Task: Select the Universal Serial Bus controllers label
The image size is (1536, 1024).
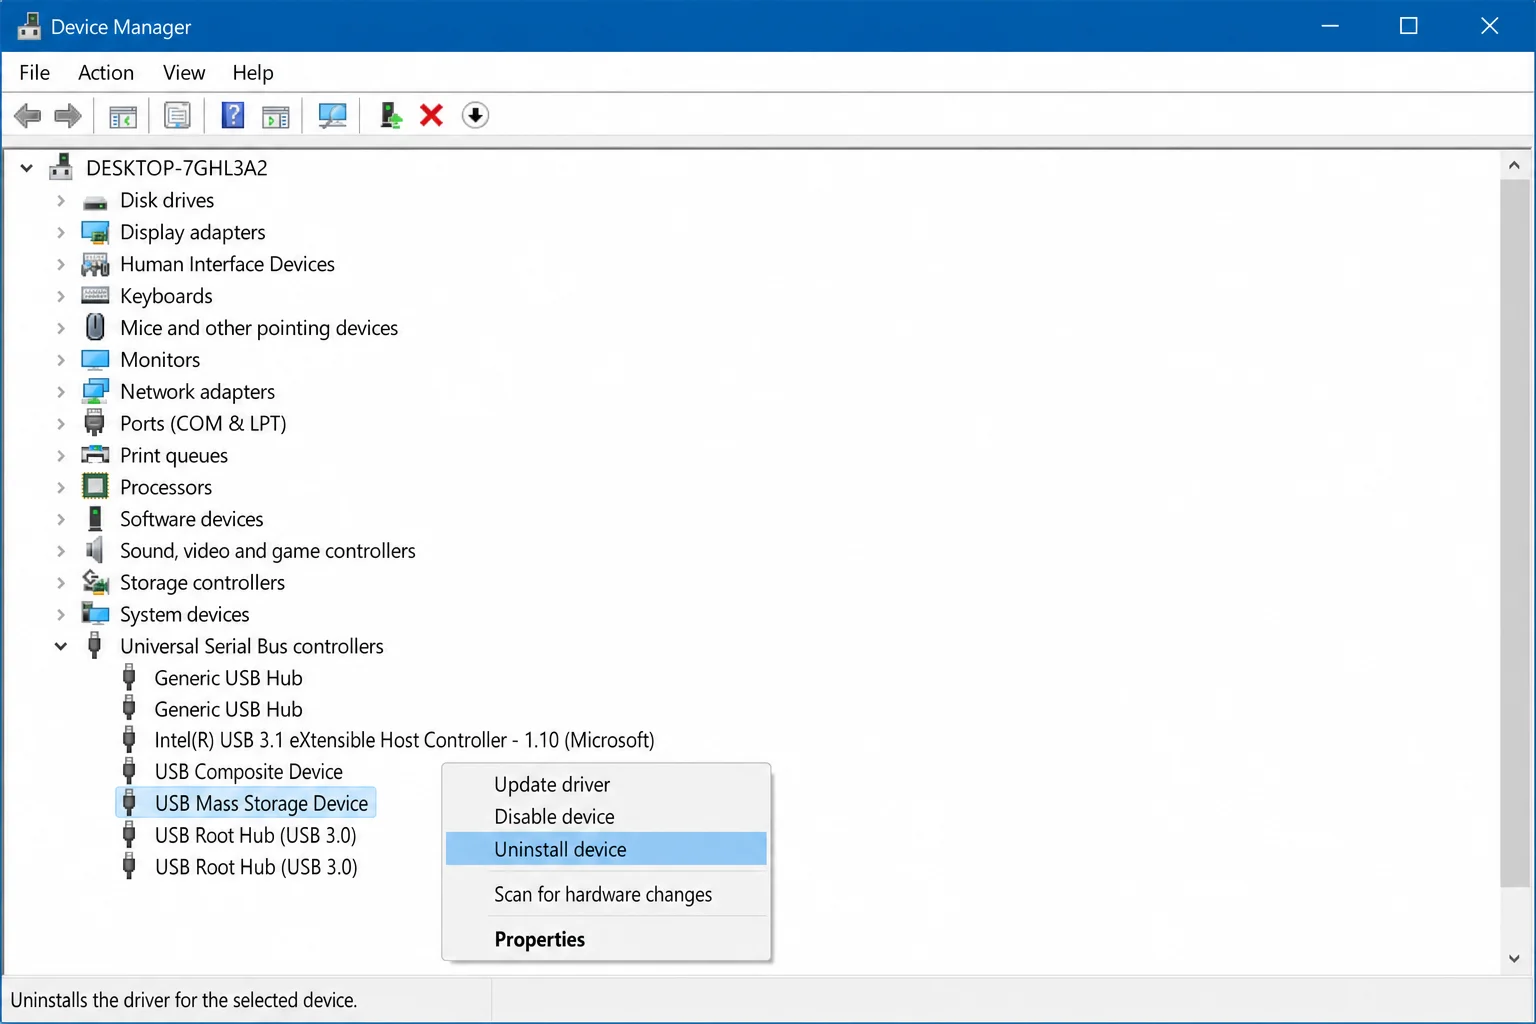Action: tap(252, 646)
